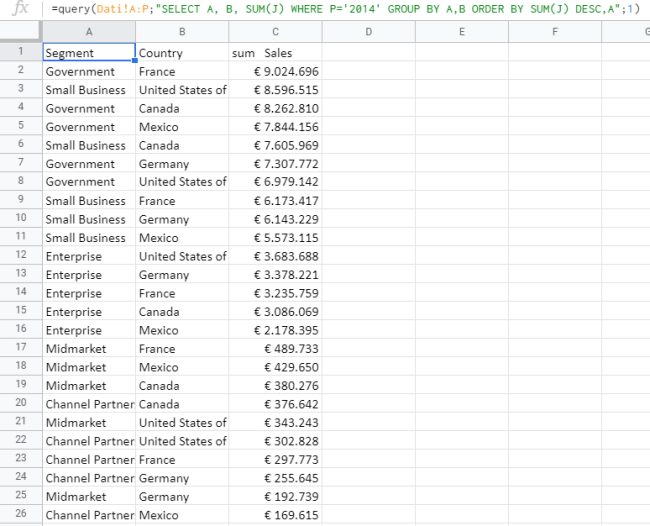Screen dimensions: 650x526
Task: Click the € 169.615 sales cell
Action: pyautogui.click(x=274, y=515)
